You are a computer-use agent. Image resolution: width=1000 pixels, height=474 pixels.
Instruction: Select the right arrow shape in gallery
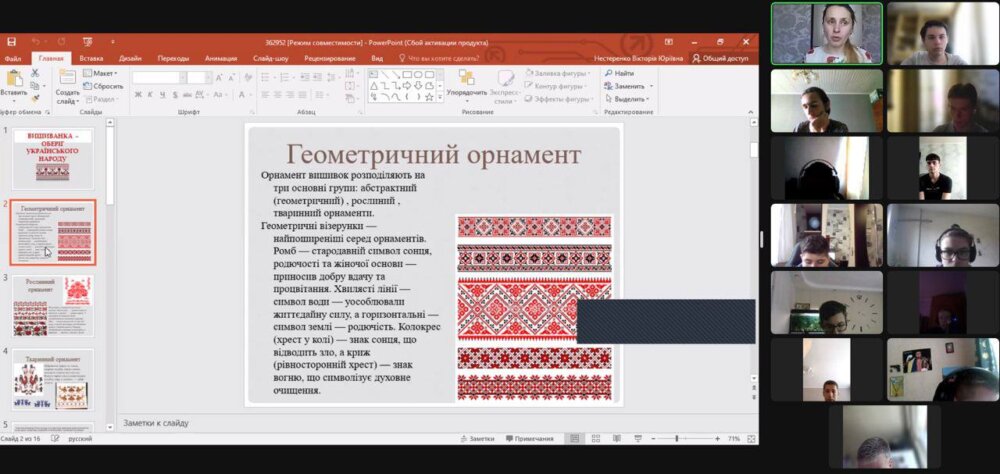(x=407, y=85)
